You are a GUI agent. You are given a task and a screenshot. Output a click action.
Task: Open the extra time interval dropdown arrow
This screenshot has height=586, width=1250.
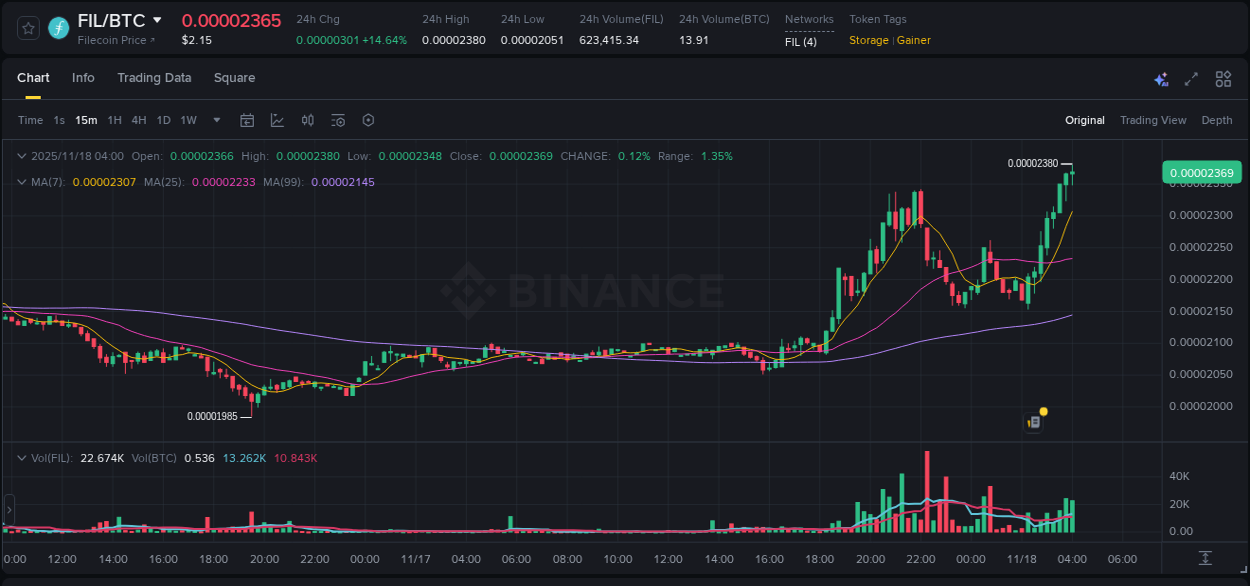(x=215, y=120)
